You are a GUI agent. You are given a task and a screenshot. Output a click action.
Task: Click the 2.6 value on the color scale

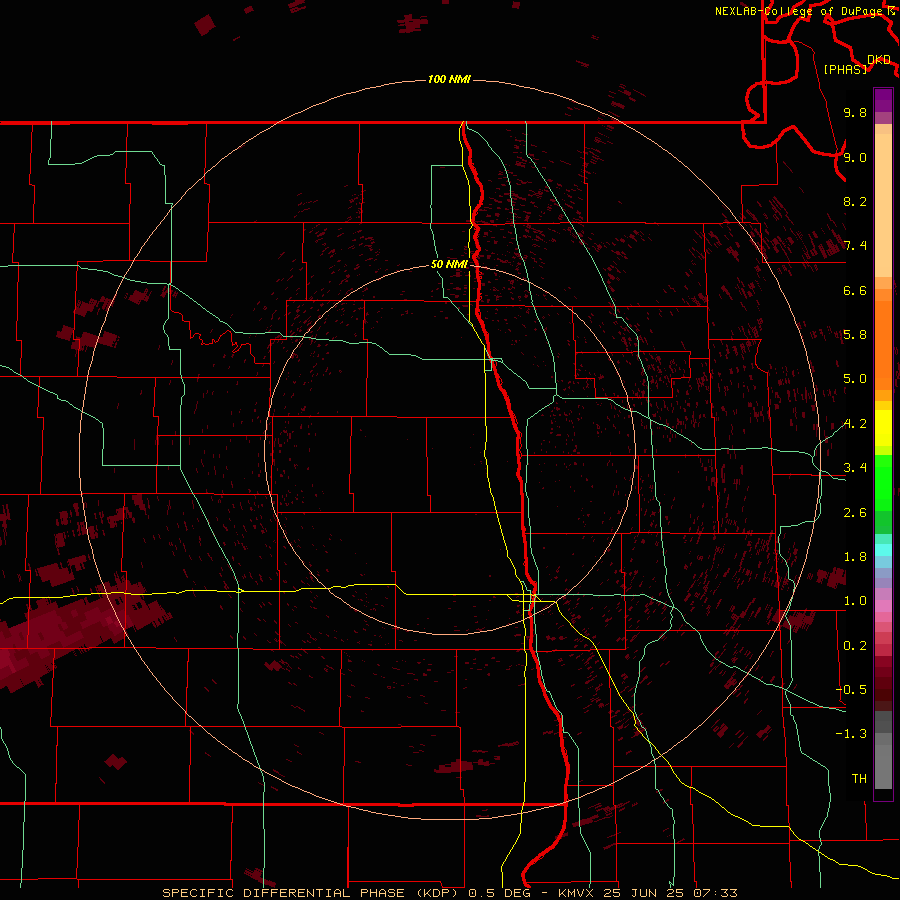coord(855,513)
